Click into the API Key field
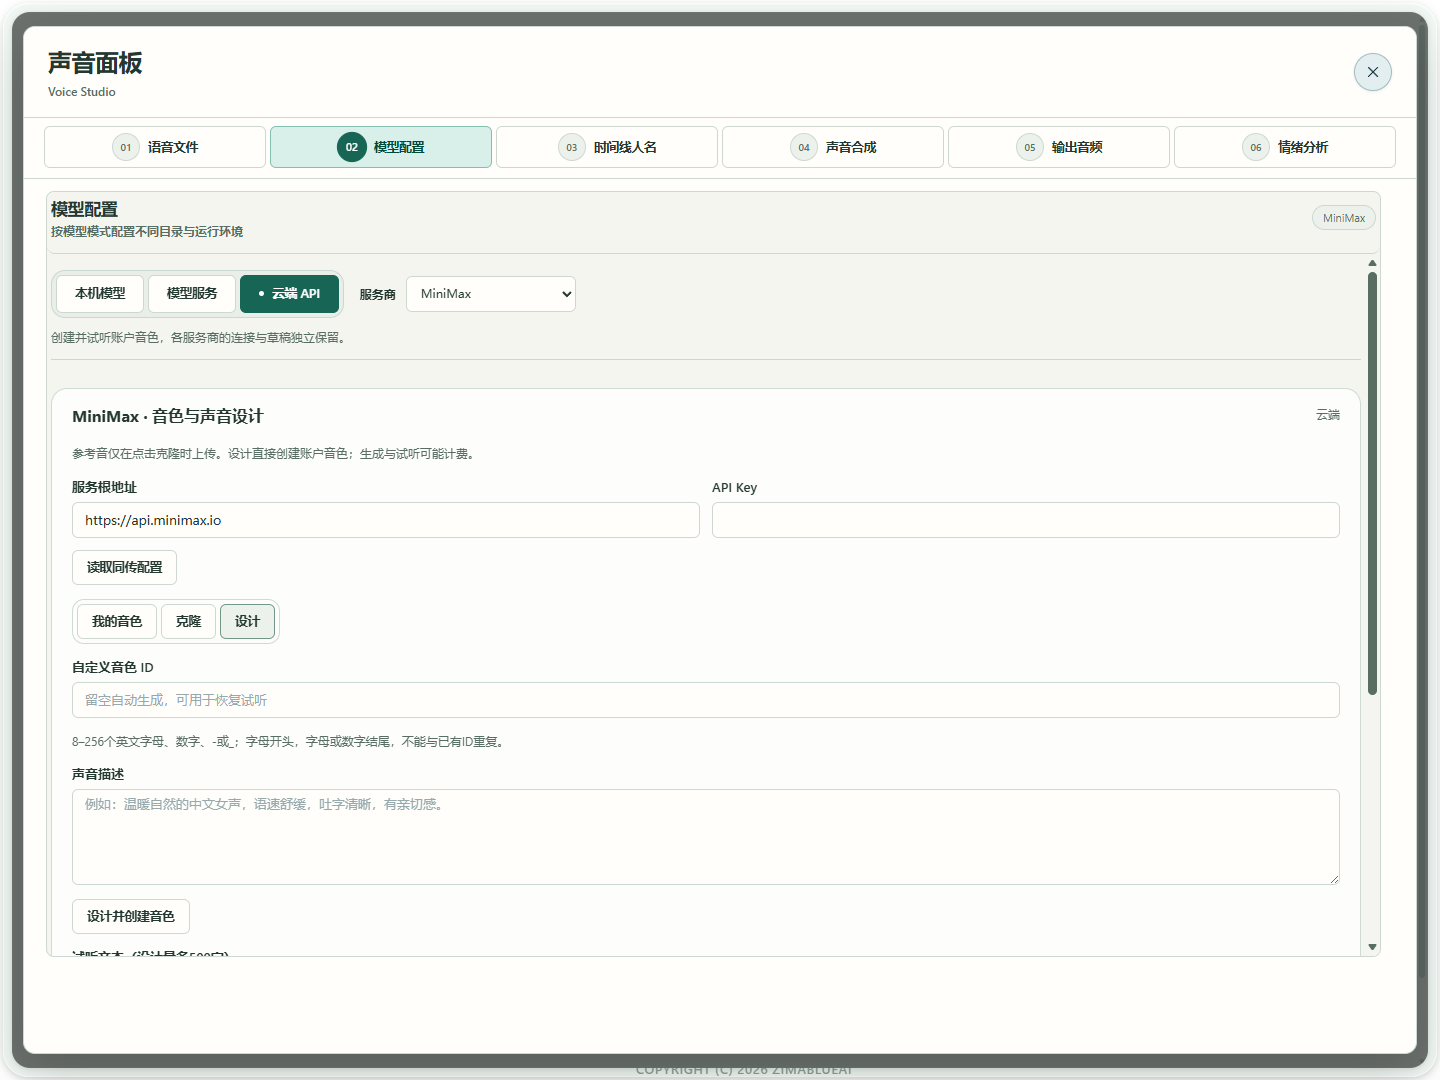This screenshot has height=1080, width=1440. point(1026,520)
